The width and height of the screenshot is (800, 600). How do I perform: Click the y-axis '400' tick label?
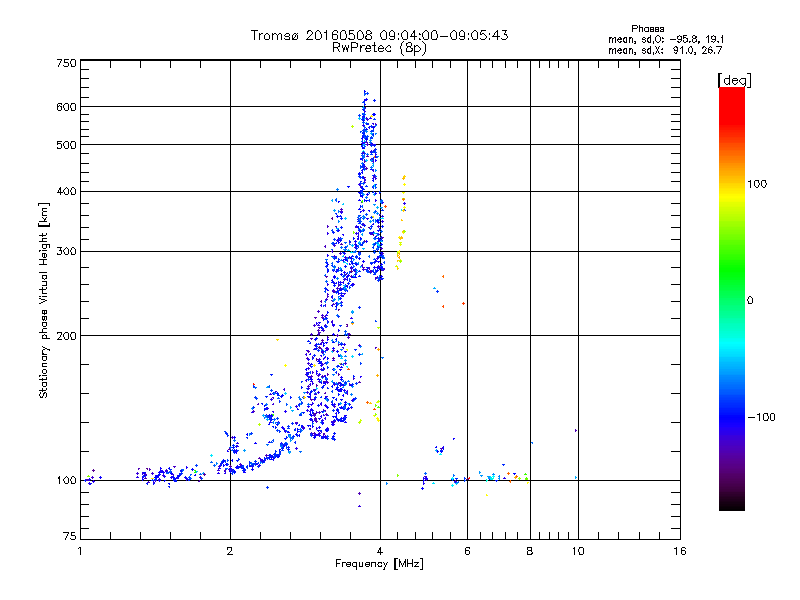(66, 191)
